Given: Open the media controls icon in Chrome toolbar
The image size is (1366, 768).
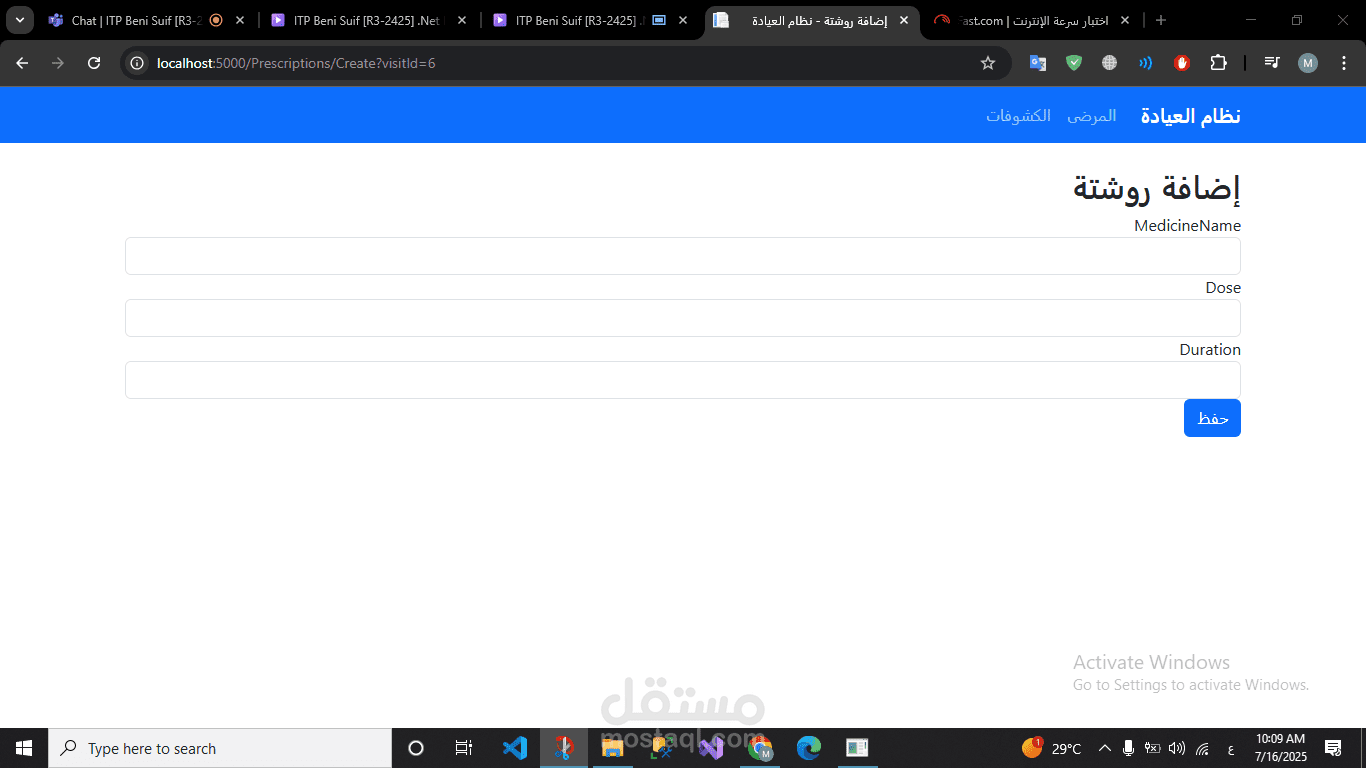Looking at the screenshot, I should (x=1272, y=63).
